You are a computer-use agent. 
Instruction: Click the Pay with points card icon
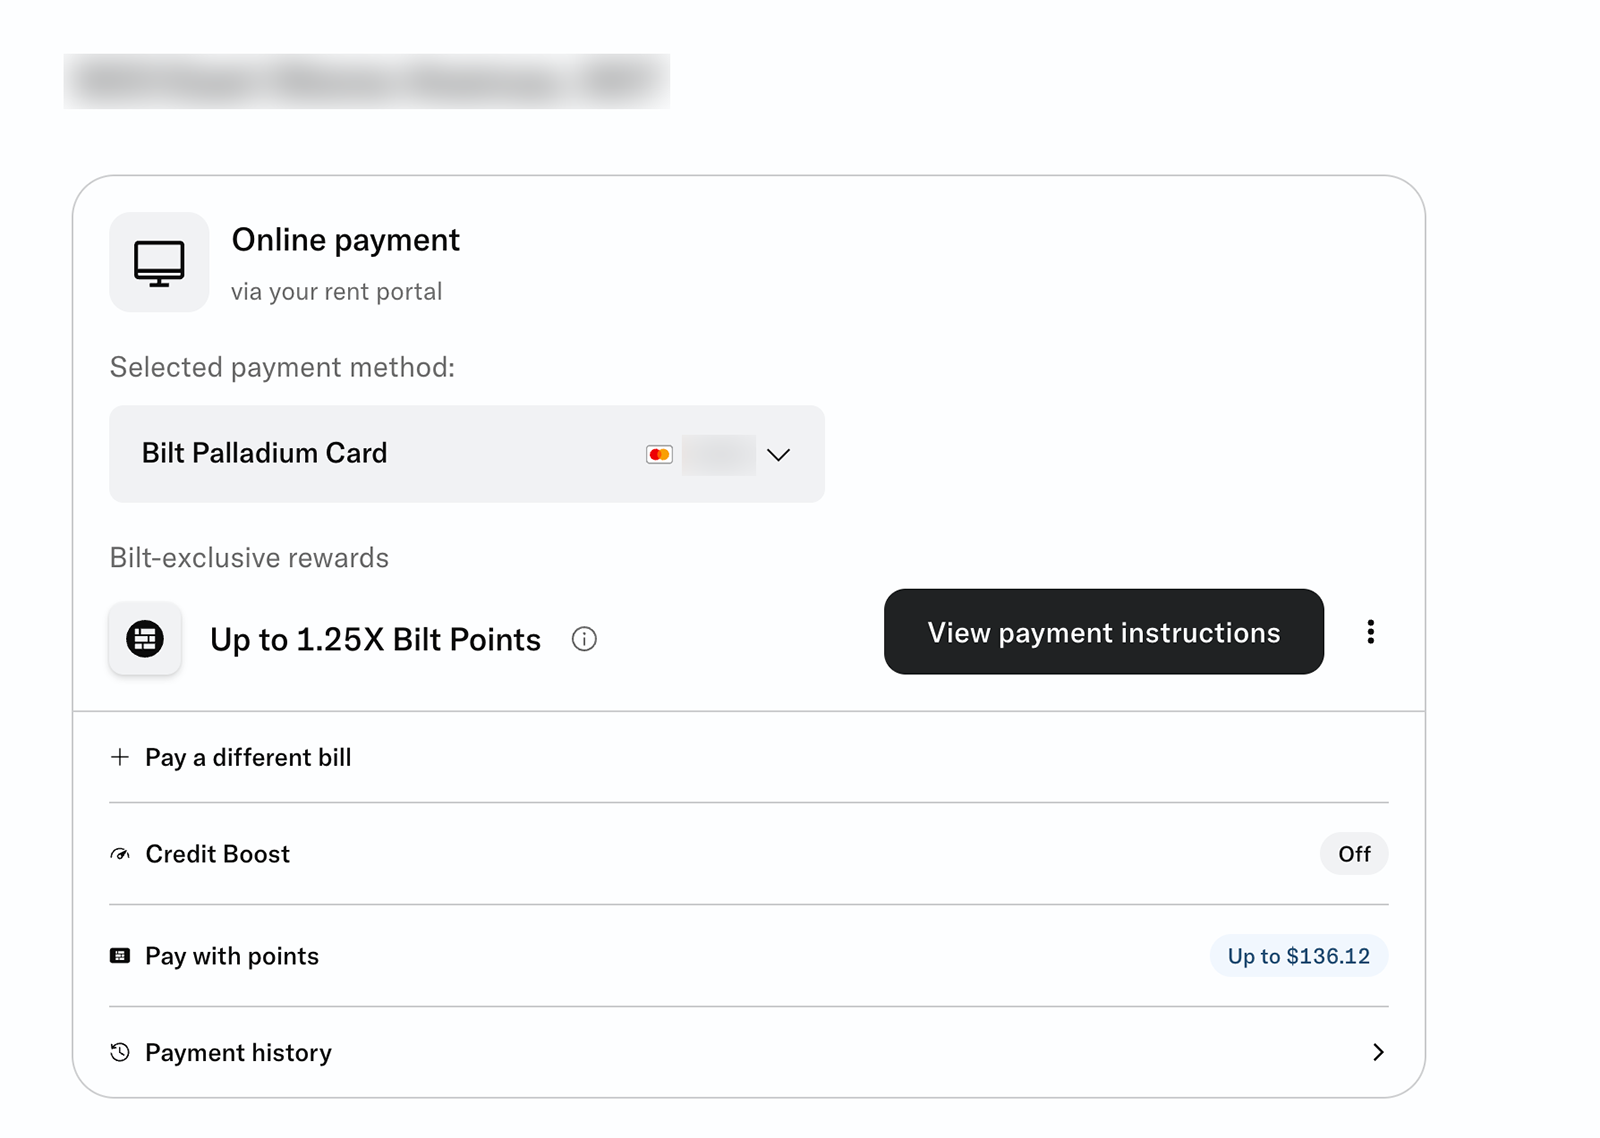120,956
